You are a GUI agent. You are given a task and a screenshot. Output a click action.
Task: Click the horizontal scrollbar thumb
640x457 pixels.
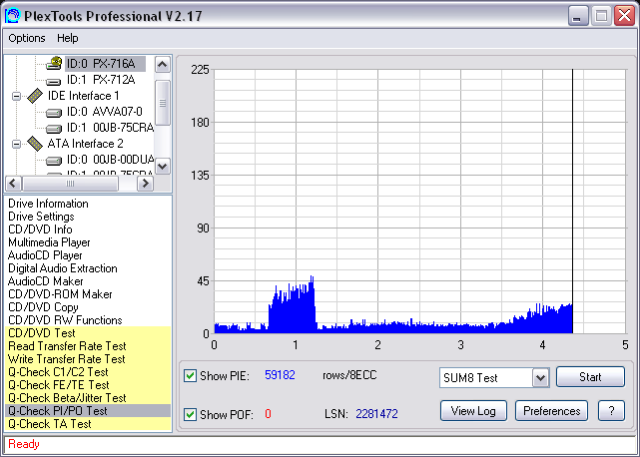click(x=70, y=184)
